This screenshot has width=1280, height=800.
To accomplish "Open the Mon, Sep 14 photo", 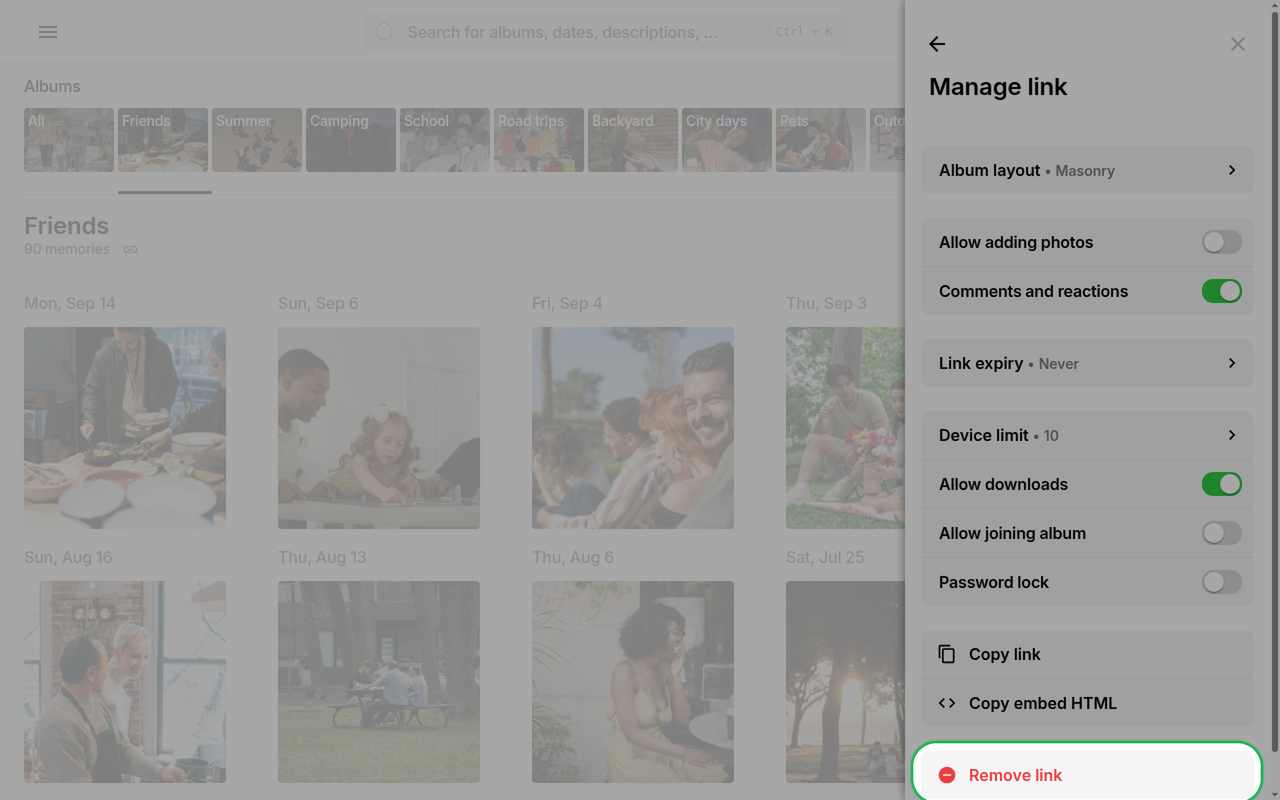I will [x=125, y=428].
